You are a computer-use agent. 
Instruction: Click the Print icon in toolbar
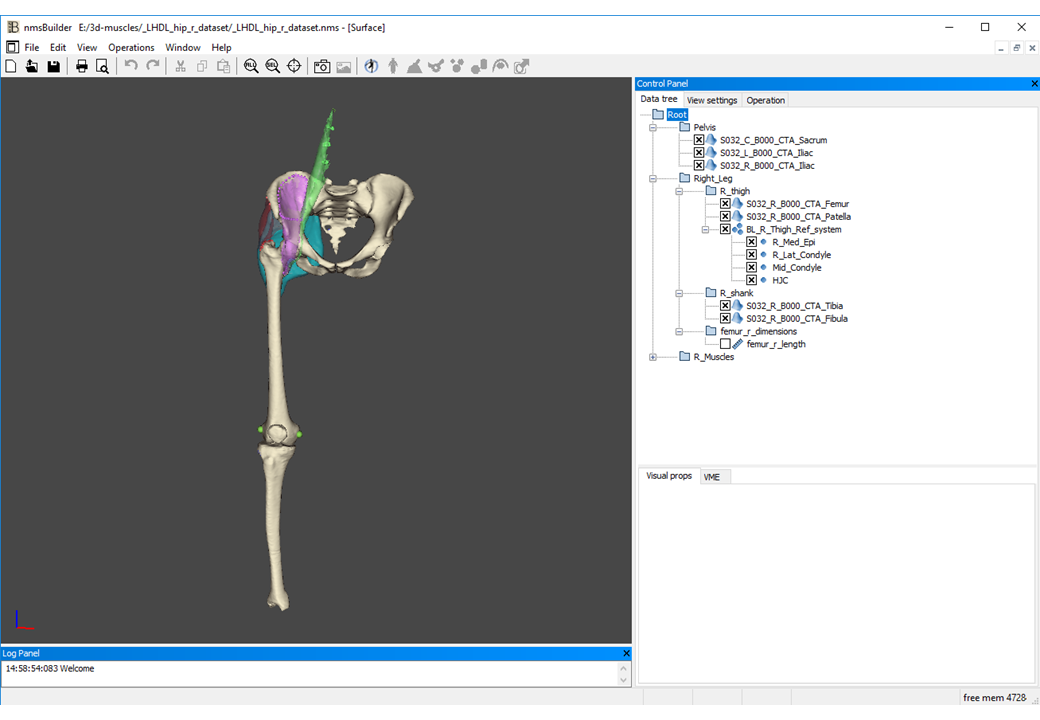[x=82, y=67]
